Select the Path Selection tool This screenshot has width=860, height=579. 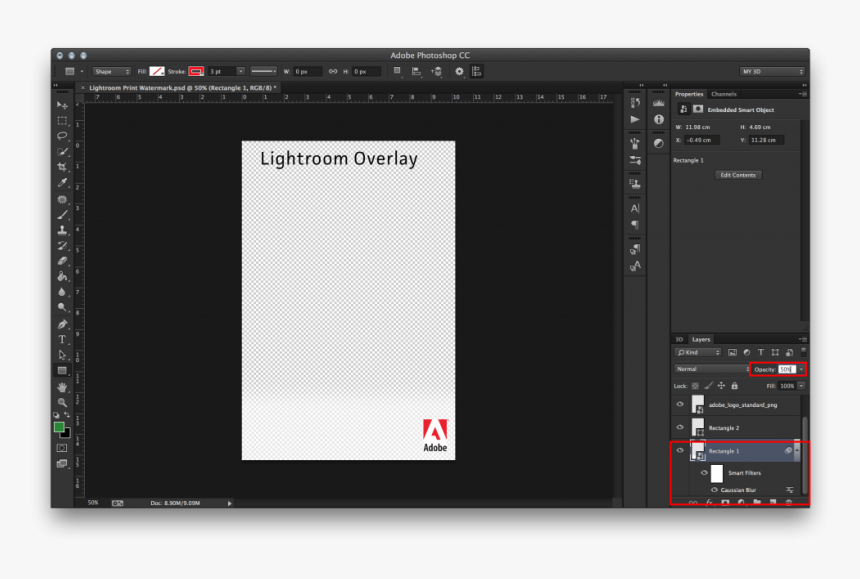click(x=62, y=355)
